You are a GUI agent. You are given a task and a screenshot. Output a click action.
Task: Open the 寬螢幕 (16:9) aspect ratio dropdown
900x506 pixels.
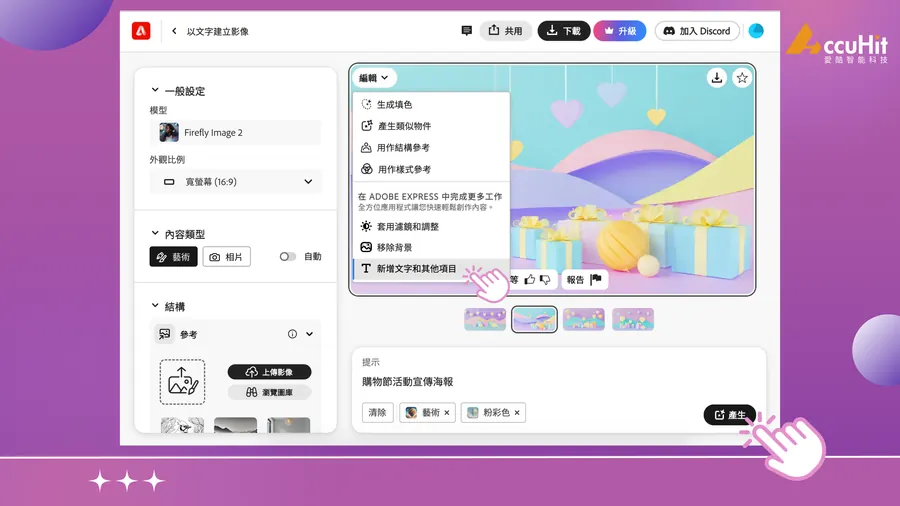235,182
